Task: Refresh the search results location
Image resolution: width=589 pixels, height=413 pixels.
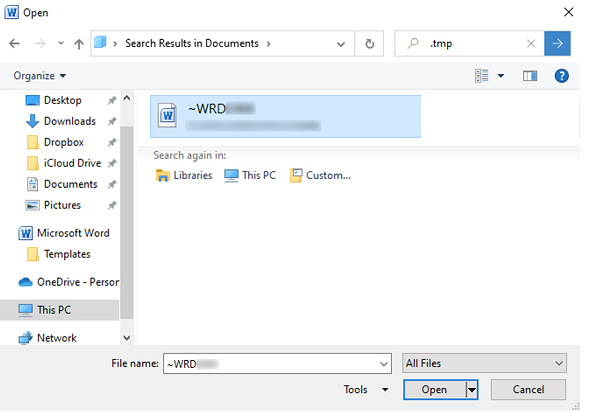Action: click(370, 44)
